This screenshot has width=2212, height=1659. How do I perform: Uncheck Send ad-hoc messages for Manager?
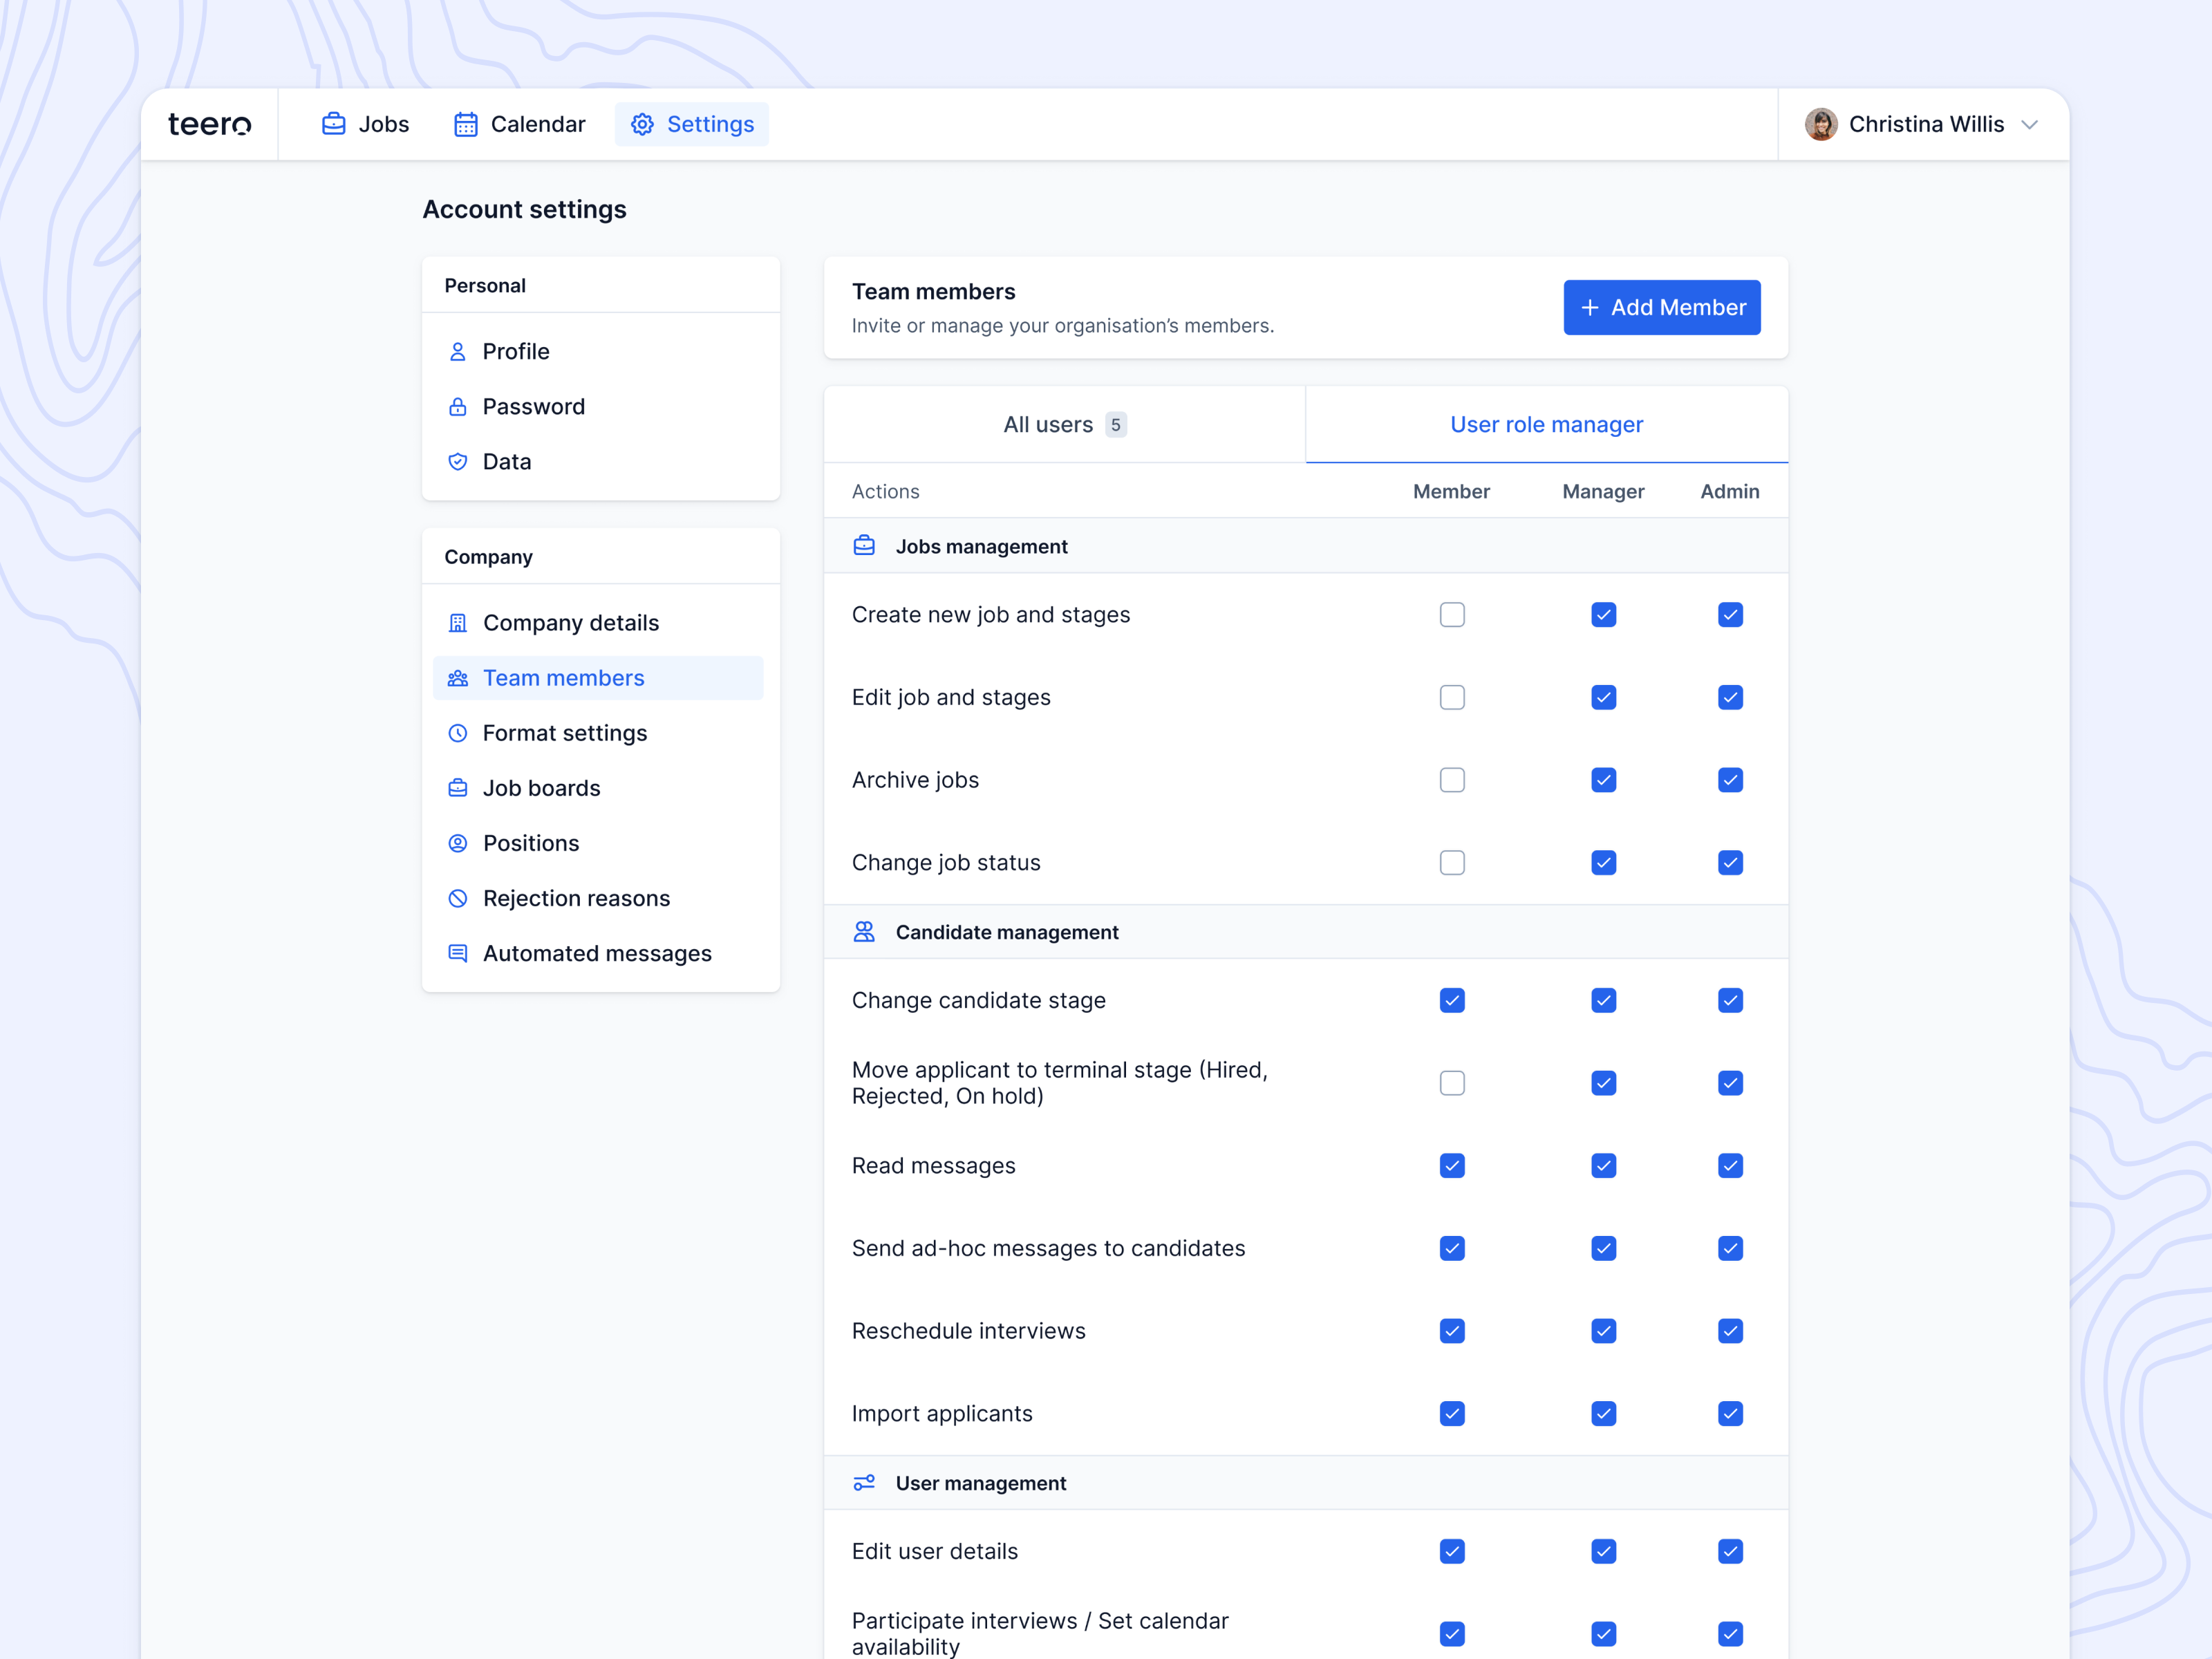point(1603,1249)
